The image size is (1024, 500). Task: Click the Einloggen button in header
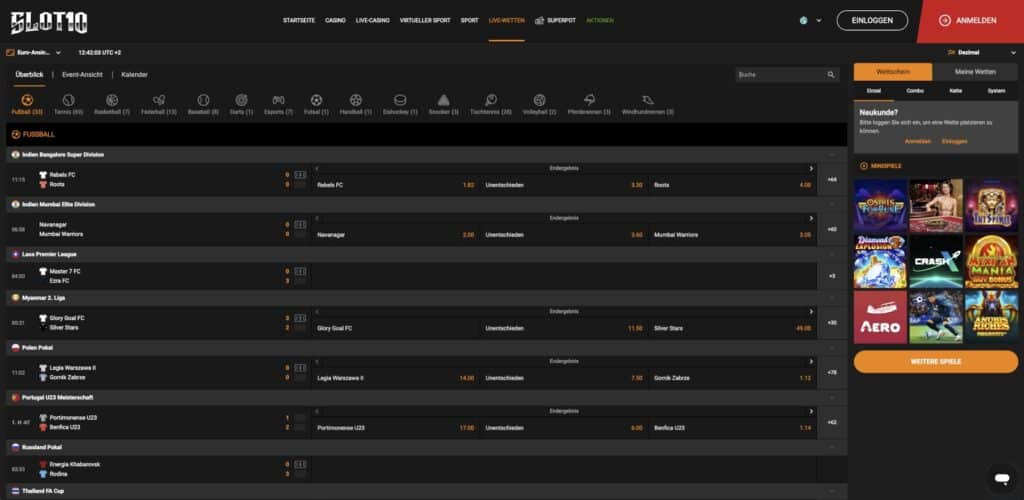point(872,20)
